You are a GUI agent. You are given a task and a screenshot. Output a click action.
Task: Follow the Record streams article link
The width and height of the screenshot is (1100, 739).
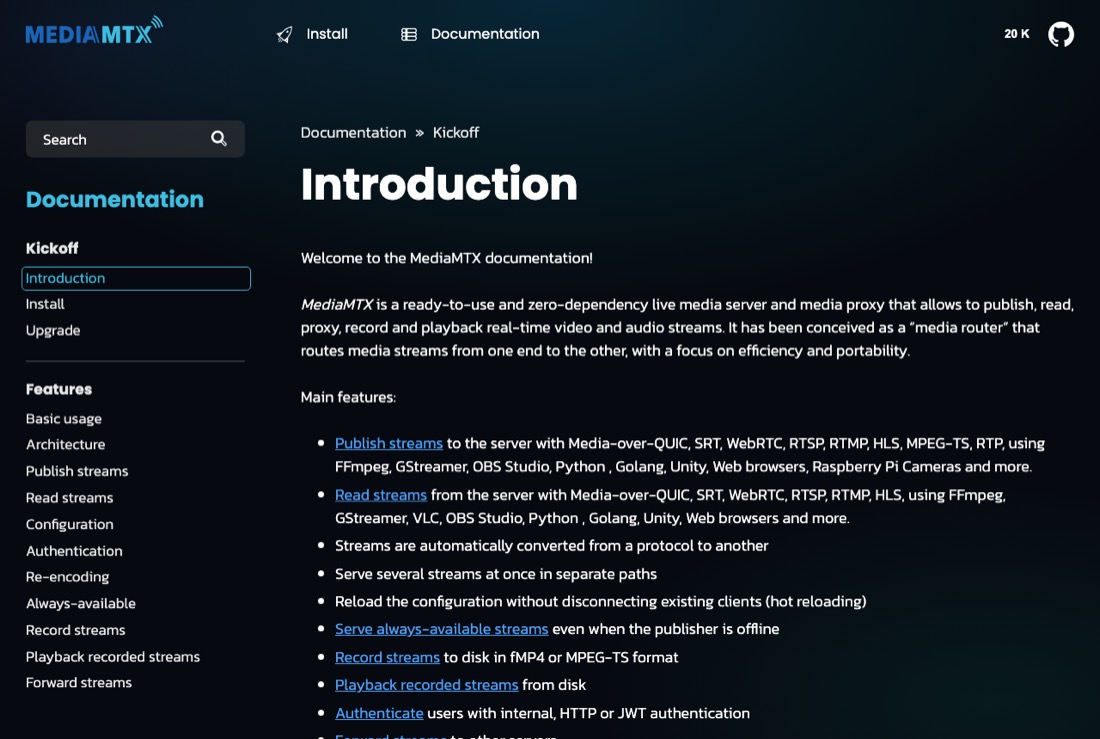point(387,658)
